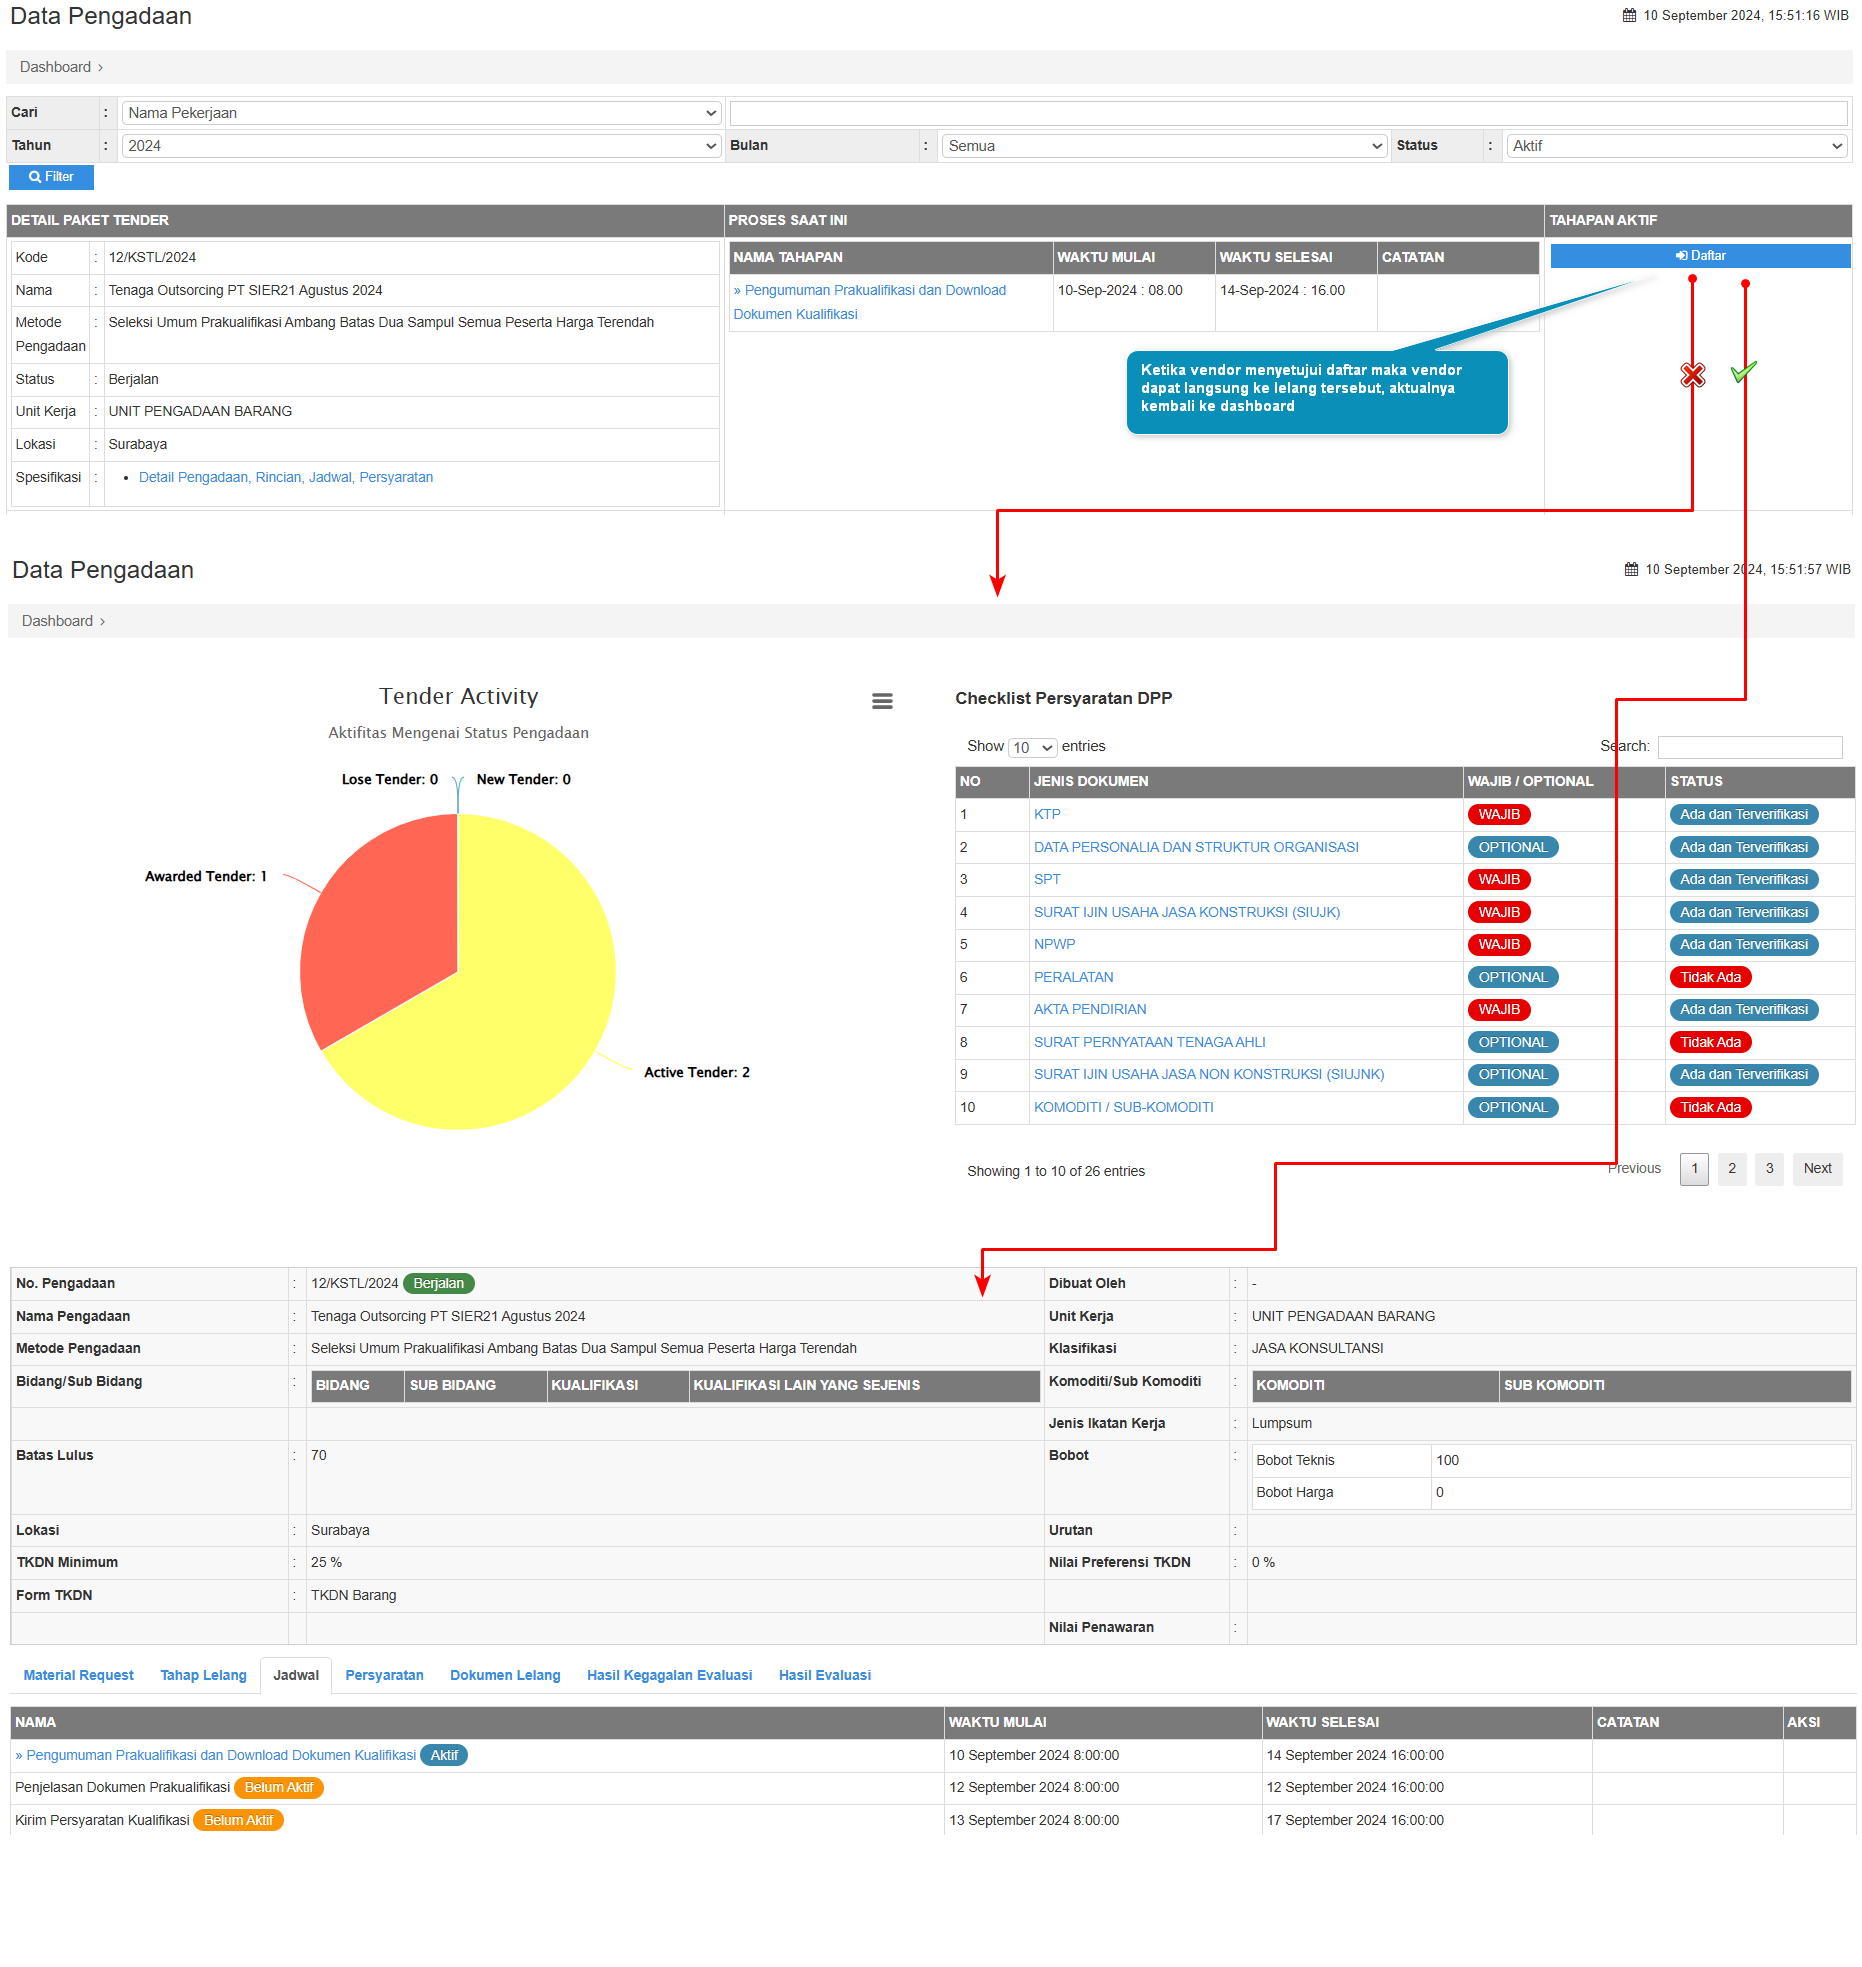The image size is (1862, 1967).
Task: Click the green checkmark icon
Action: [x=1743, y=372]
